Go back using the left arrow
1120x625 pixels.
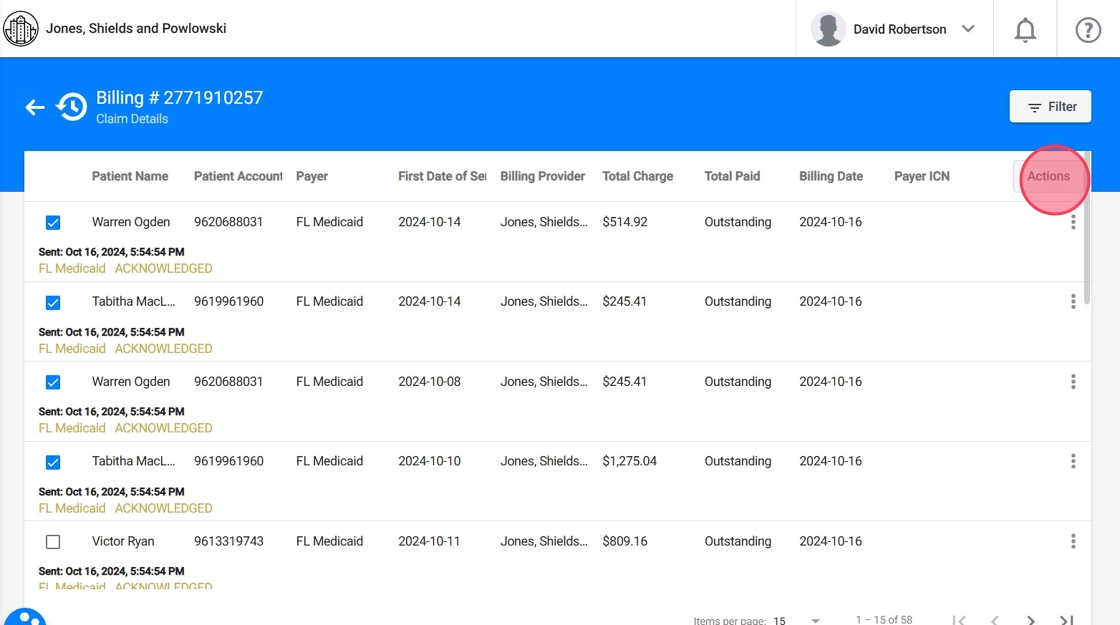[34, 107]
